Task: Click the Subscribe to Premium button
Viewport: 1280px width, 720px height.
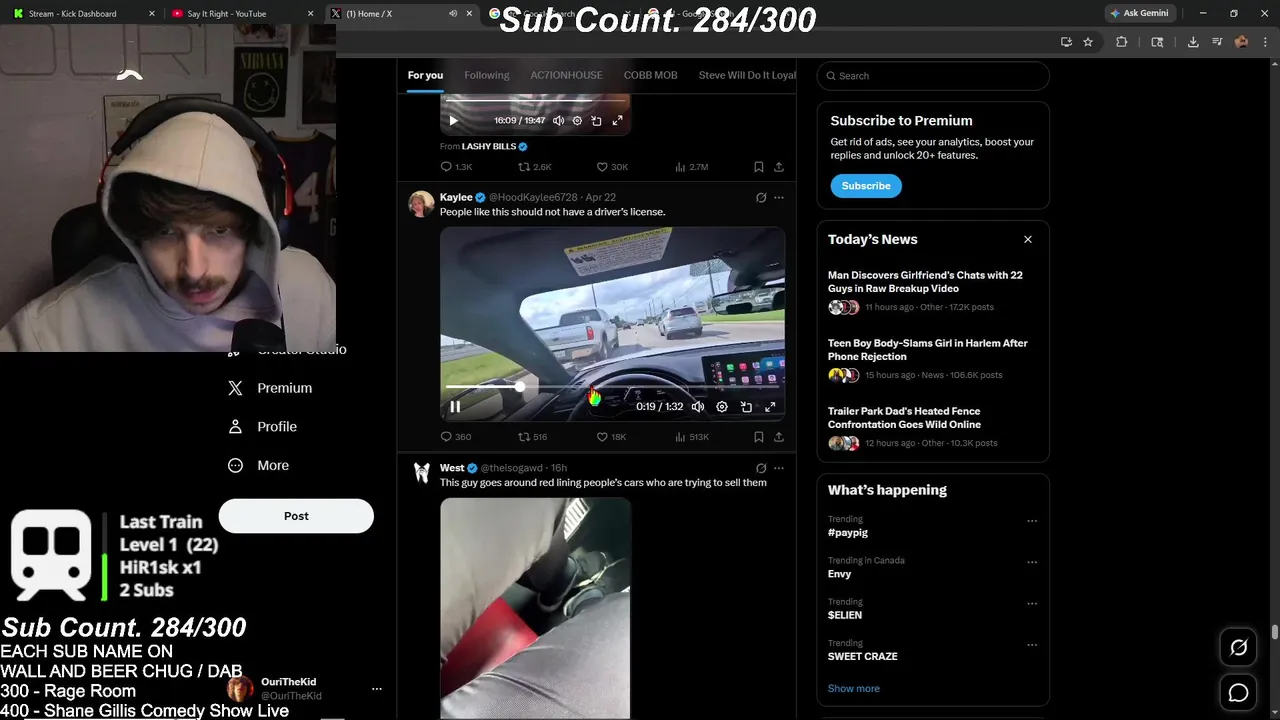Action: (x=866, y=186)
